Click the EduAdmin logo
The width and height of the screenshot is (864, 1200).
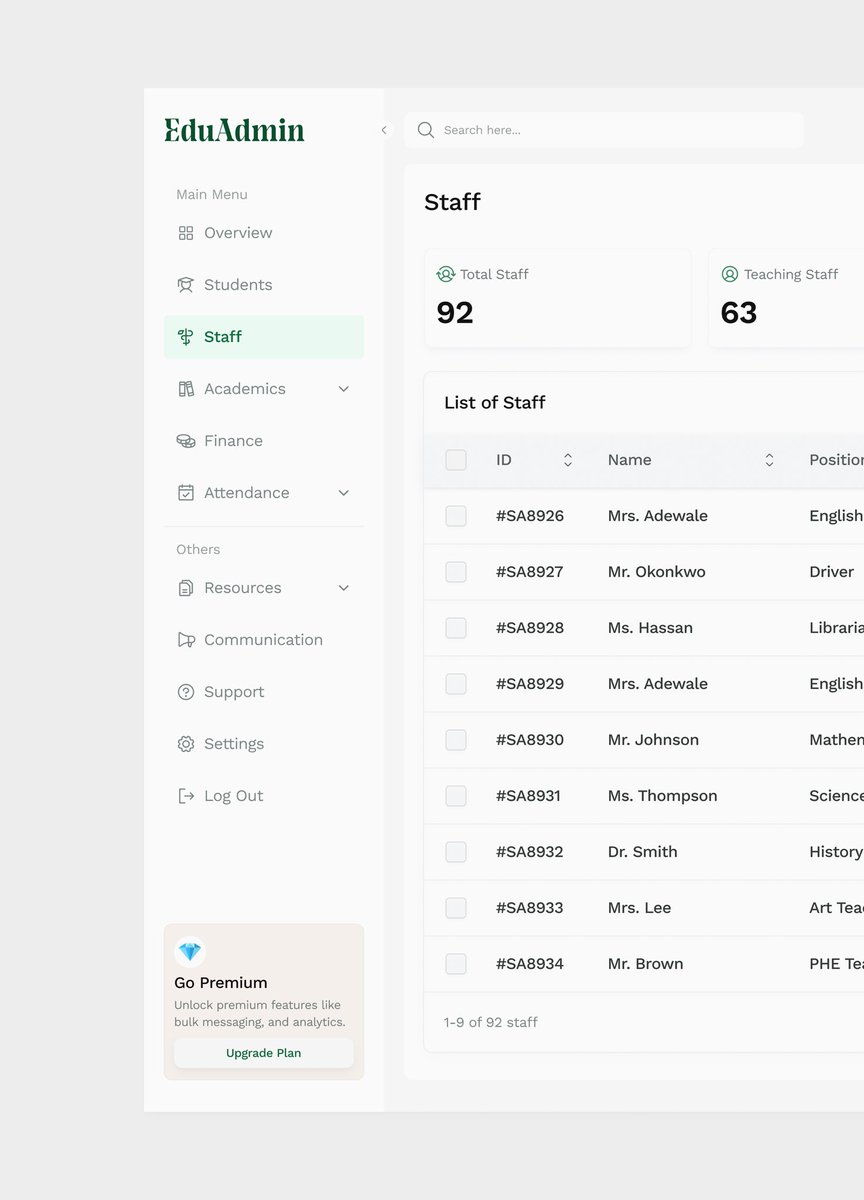coord(235,130)
